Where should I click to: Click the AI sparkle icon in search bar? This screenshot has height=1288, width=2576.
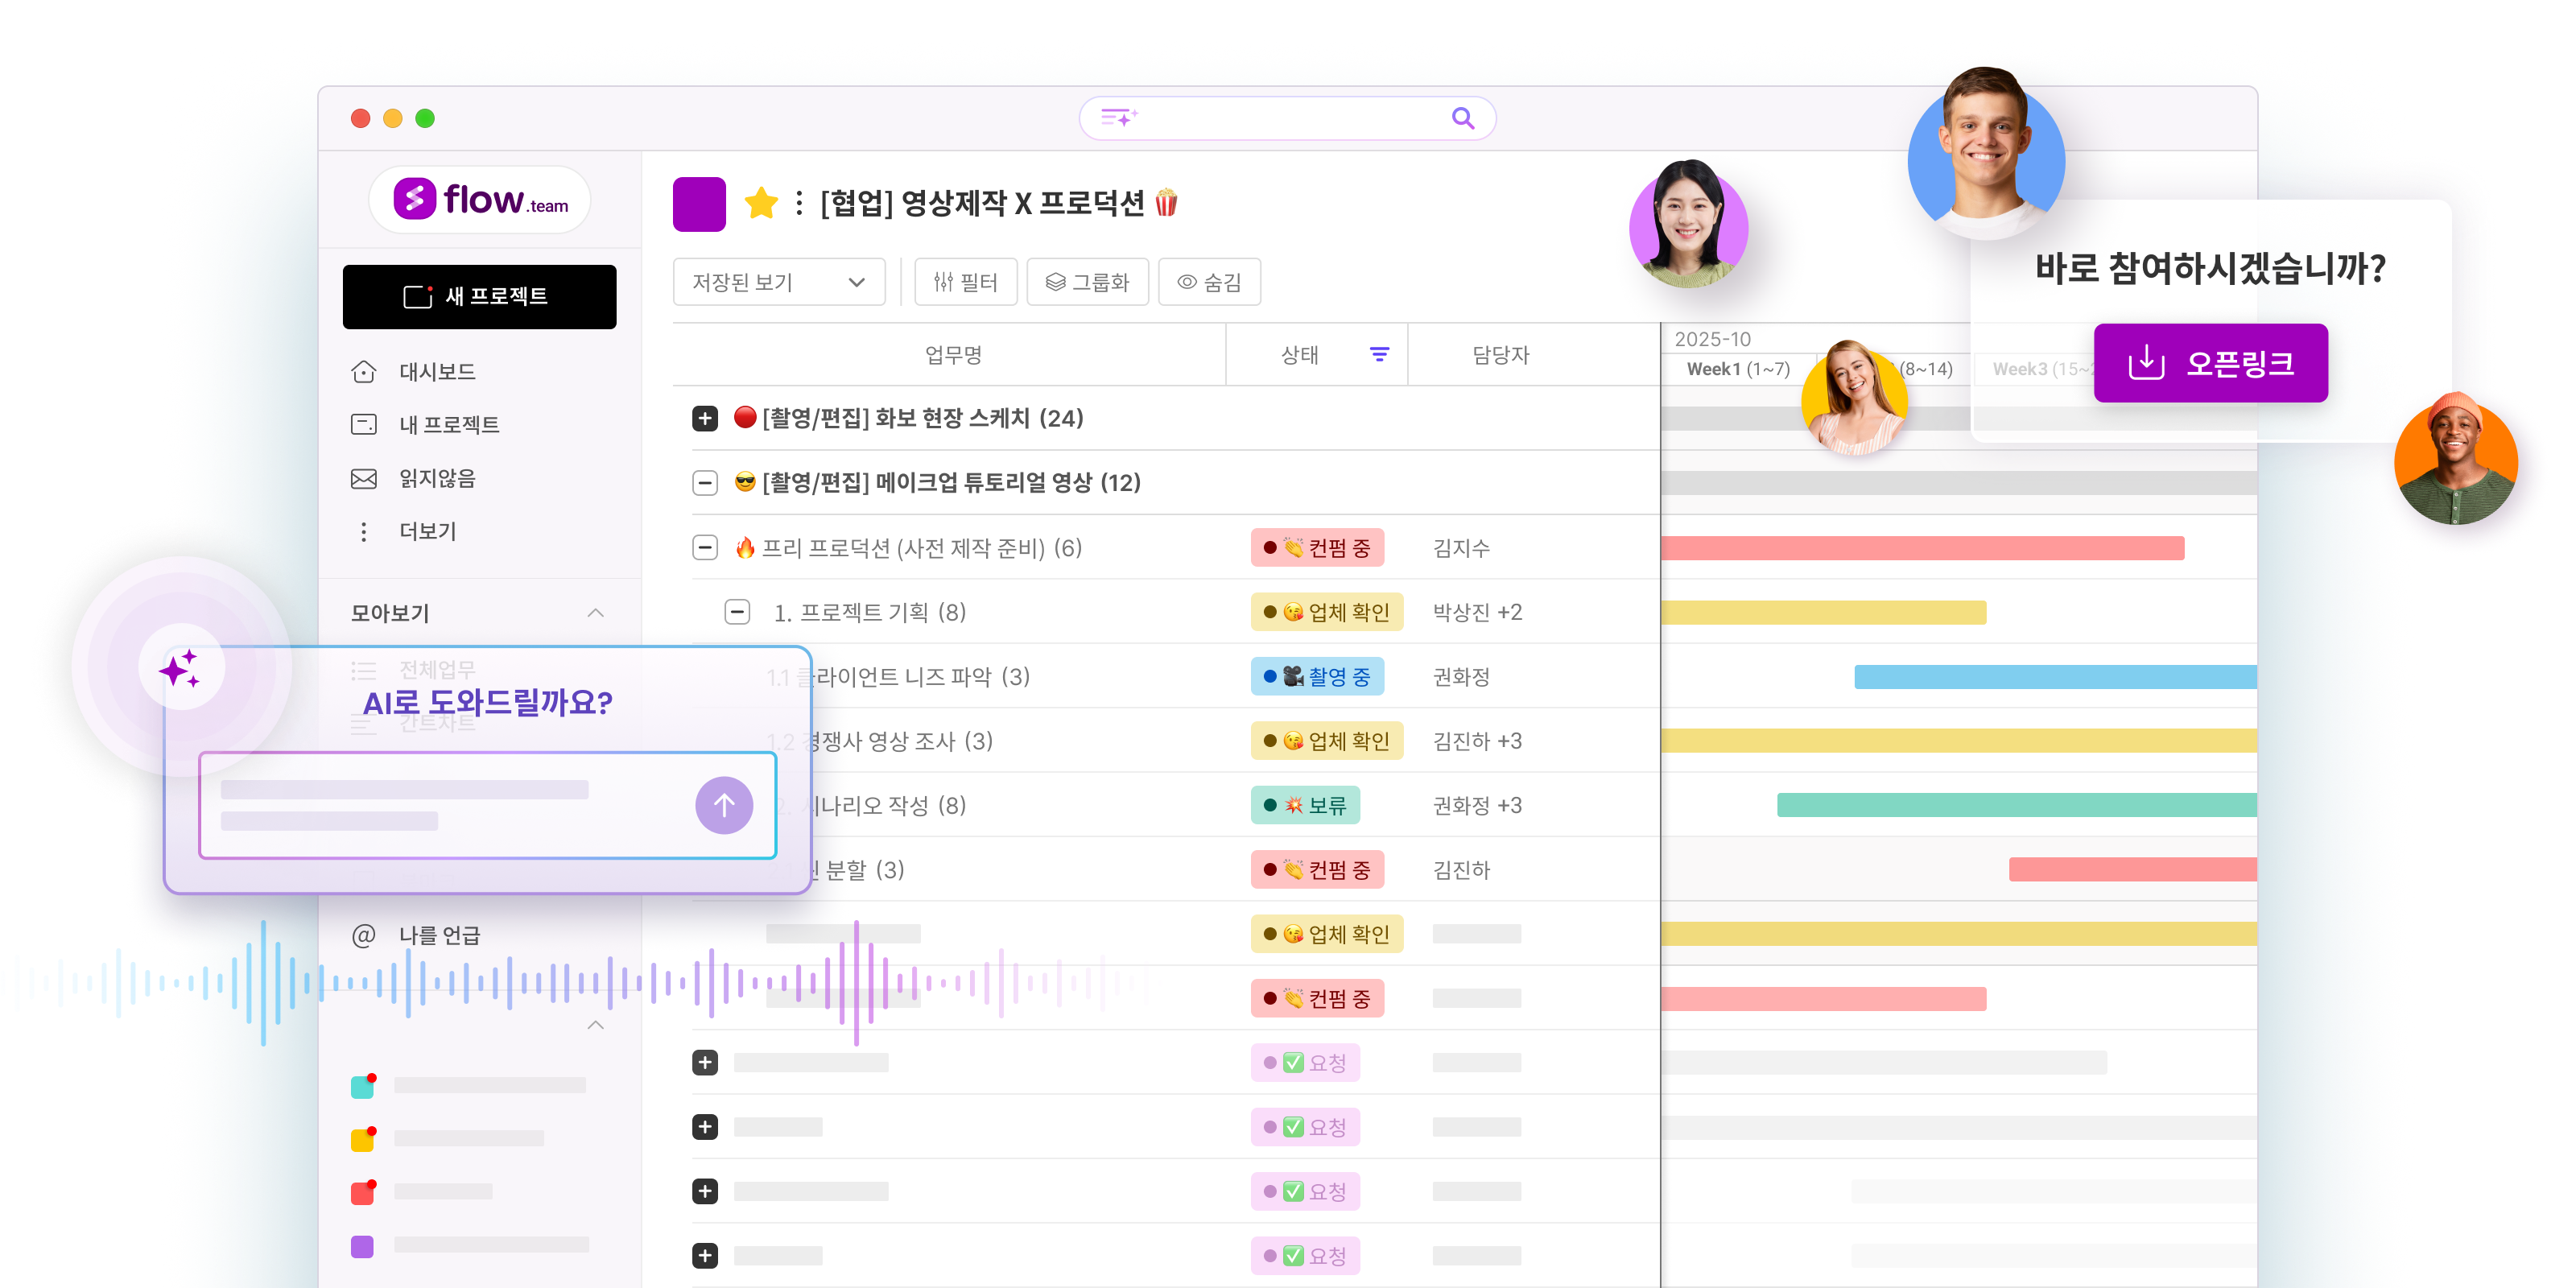[x=1119, y=118]
